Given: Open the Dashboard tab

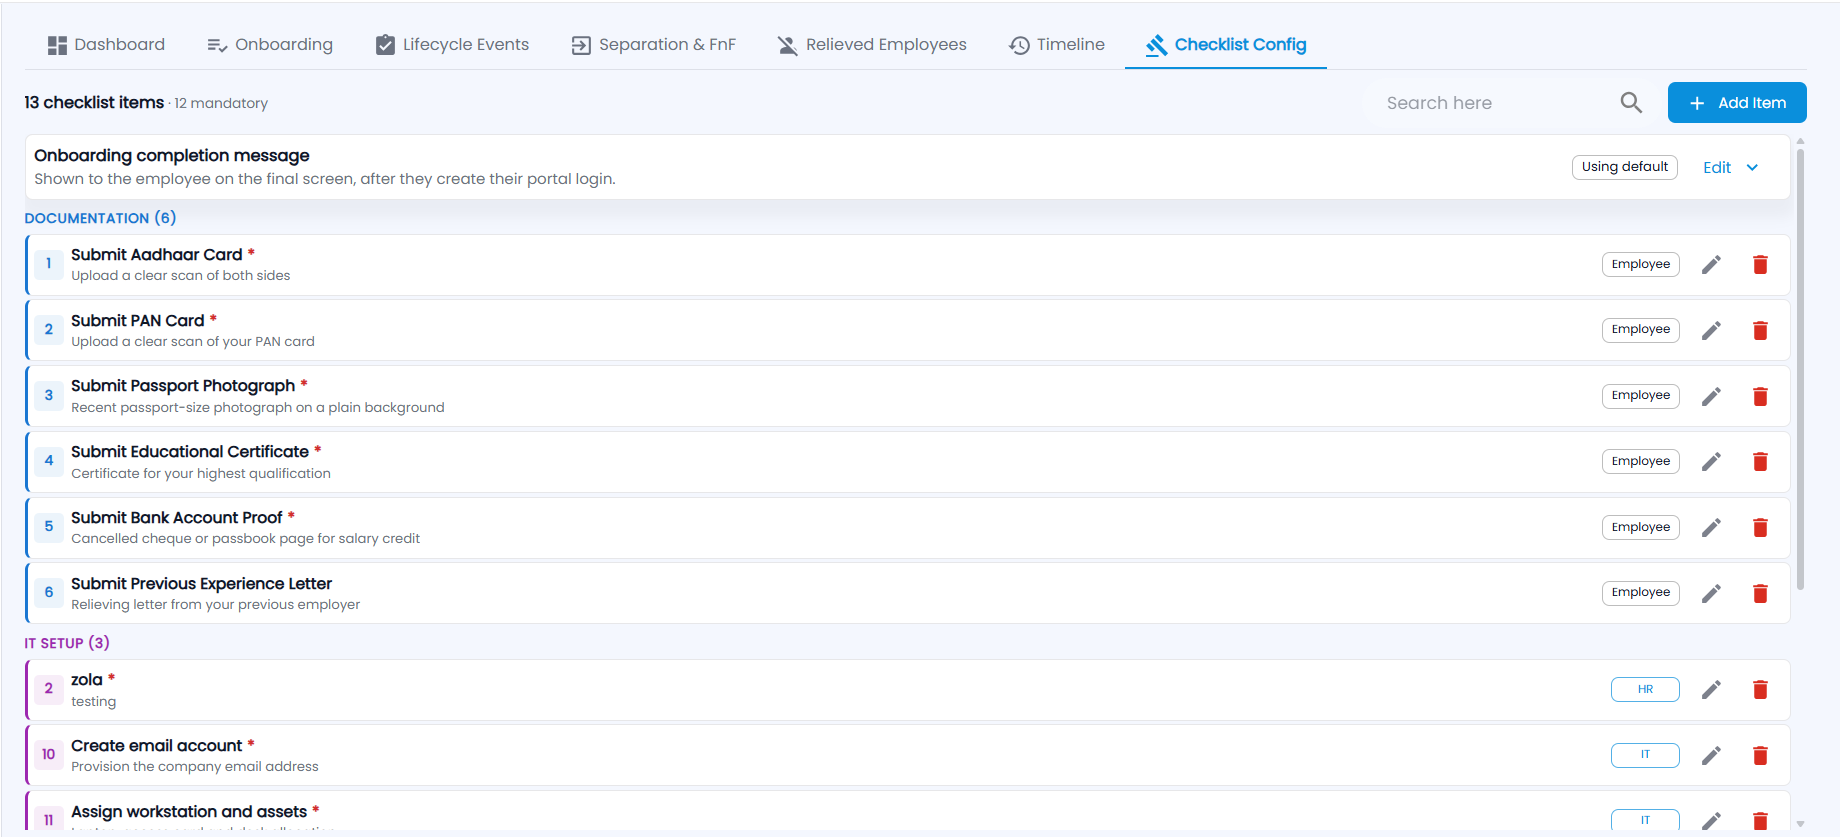Looking at the screenshot, I should click(106, 45).
